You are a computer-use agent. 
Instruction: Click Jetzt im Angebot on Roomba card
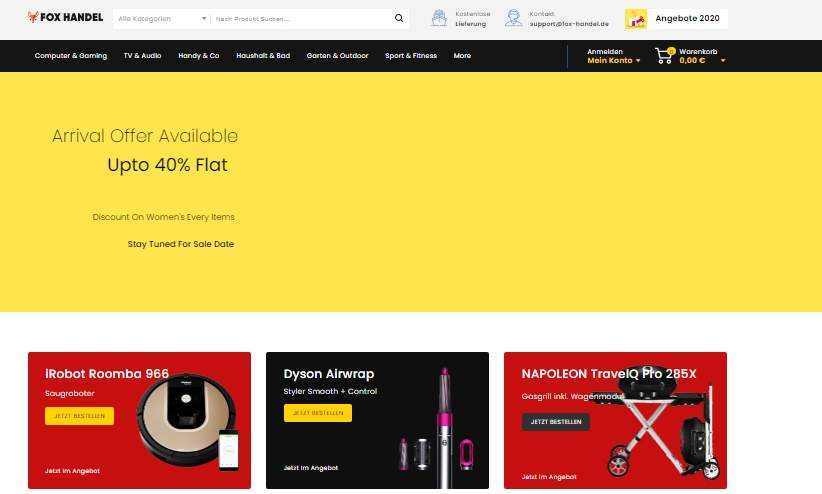pyautogui.click(x=72, y=471)
